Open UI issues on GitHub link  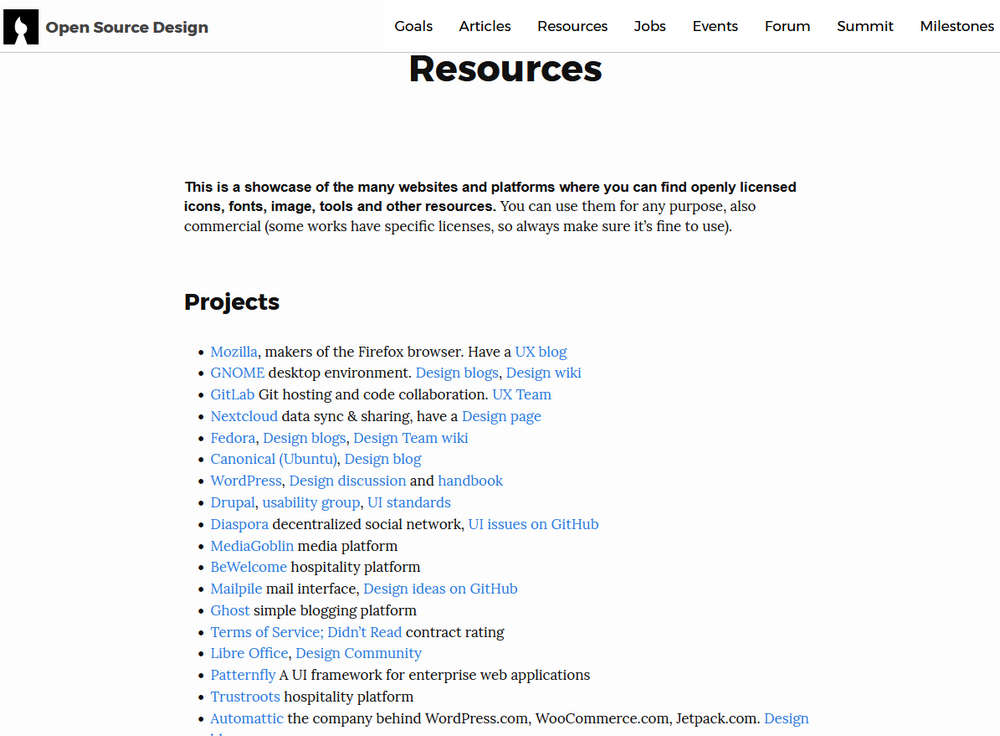click(x=533, y=524)
